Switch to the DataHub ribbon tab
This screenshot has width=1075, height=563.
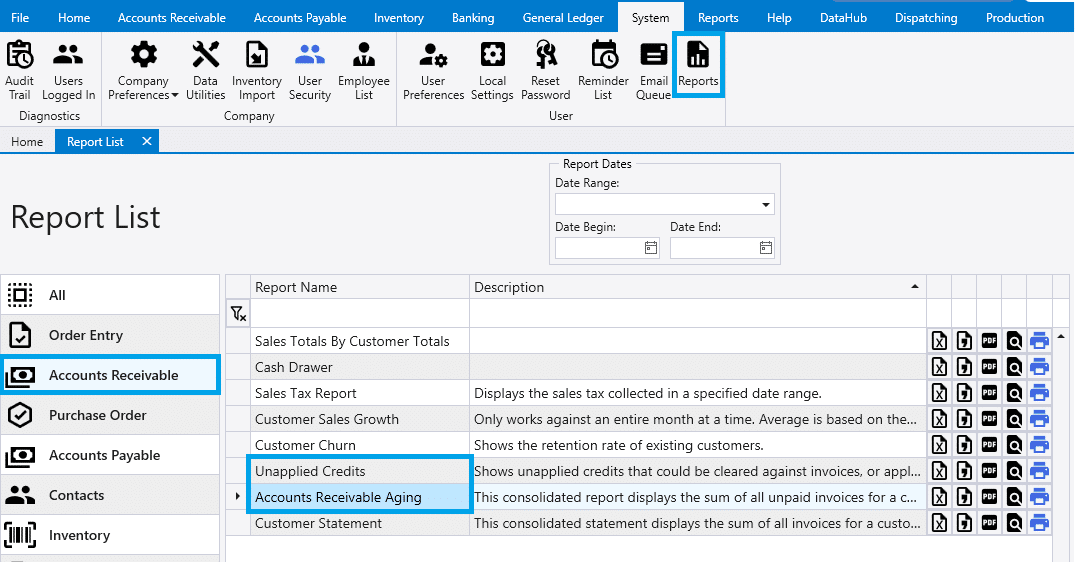click(843, 18)
